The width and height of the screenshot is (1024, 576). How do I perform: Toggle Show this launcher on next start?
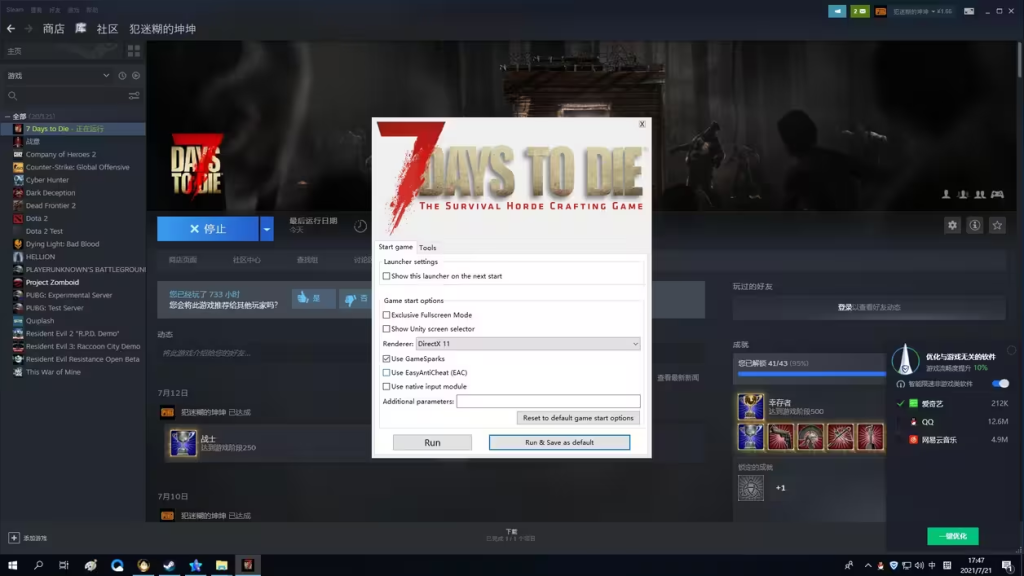[386, 276]
